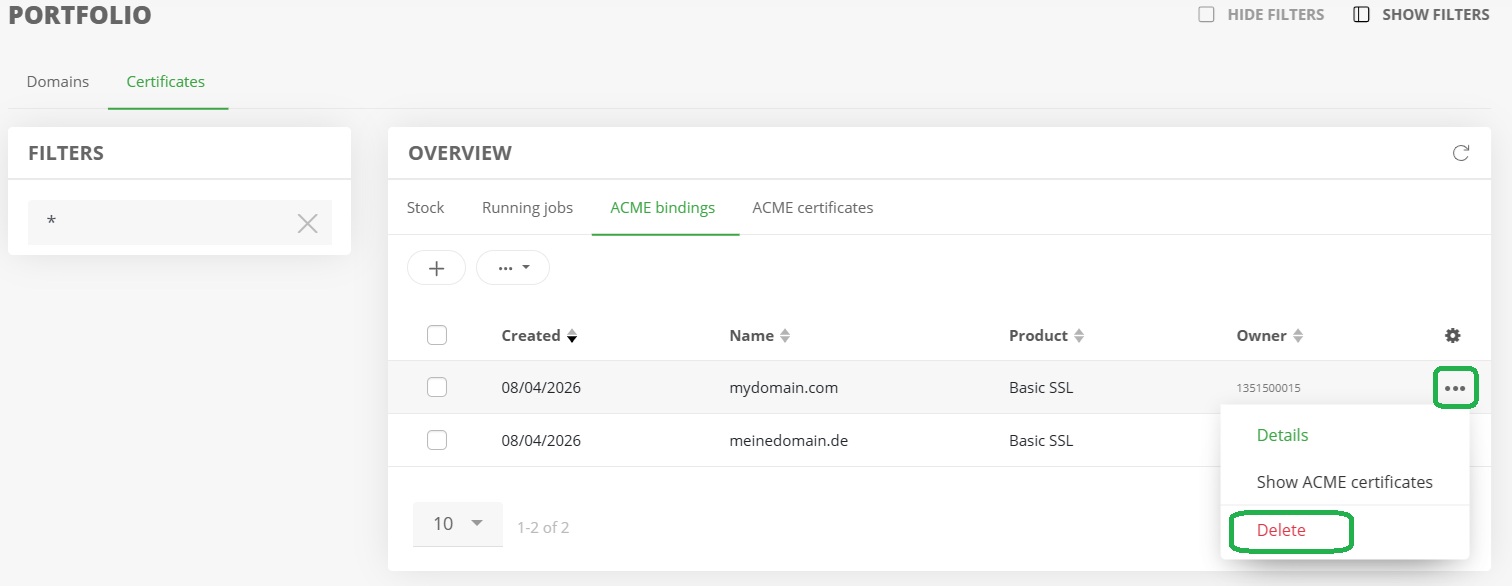The image size is (1512, 586).
Task: Open three-dot actions for mydomain.com row
Action: [x=1455, y=388]
